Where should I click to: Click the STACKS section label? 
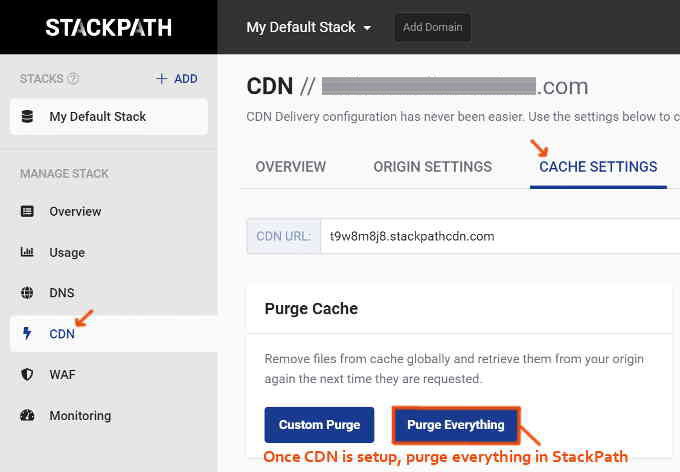tap(42, 79)
